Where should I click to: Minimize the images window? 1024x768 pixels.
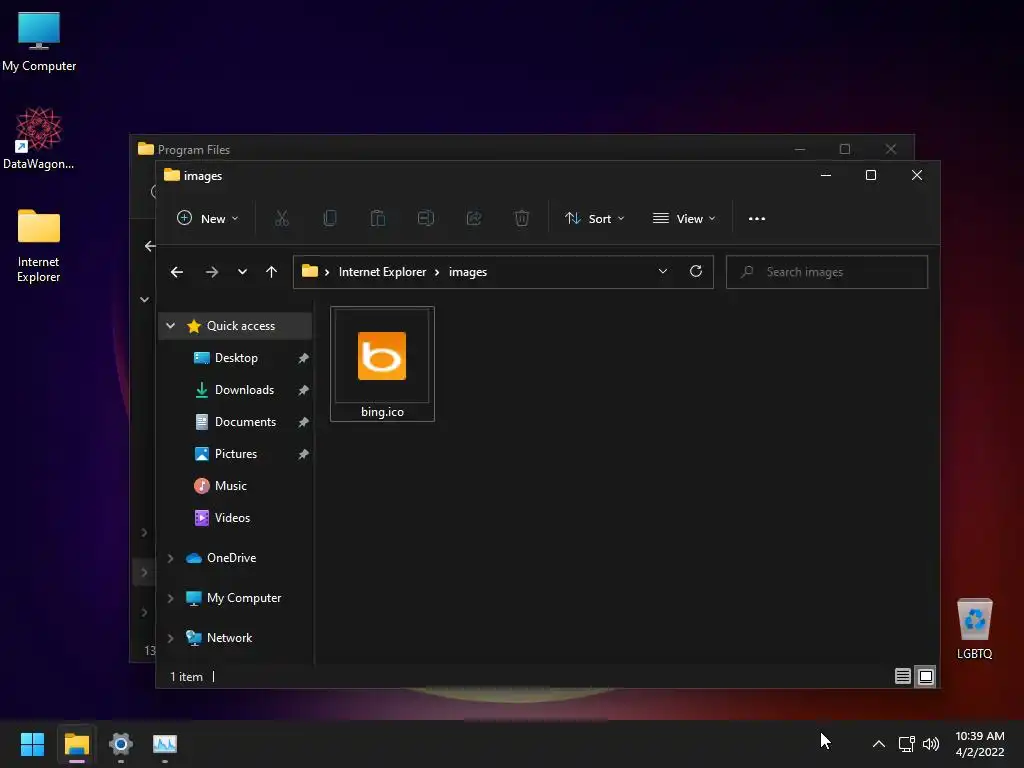pos(825,175)
